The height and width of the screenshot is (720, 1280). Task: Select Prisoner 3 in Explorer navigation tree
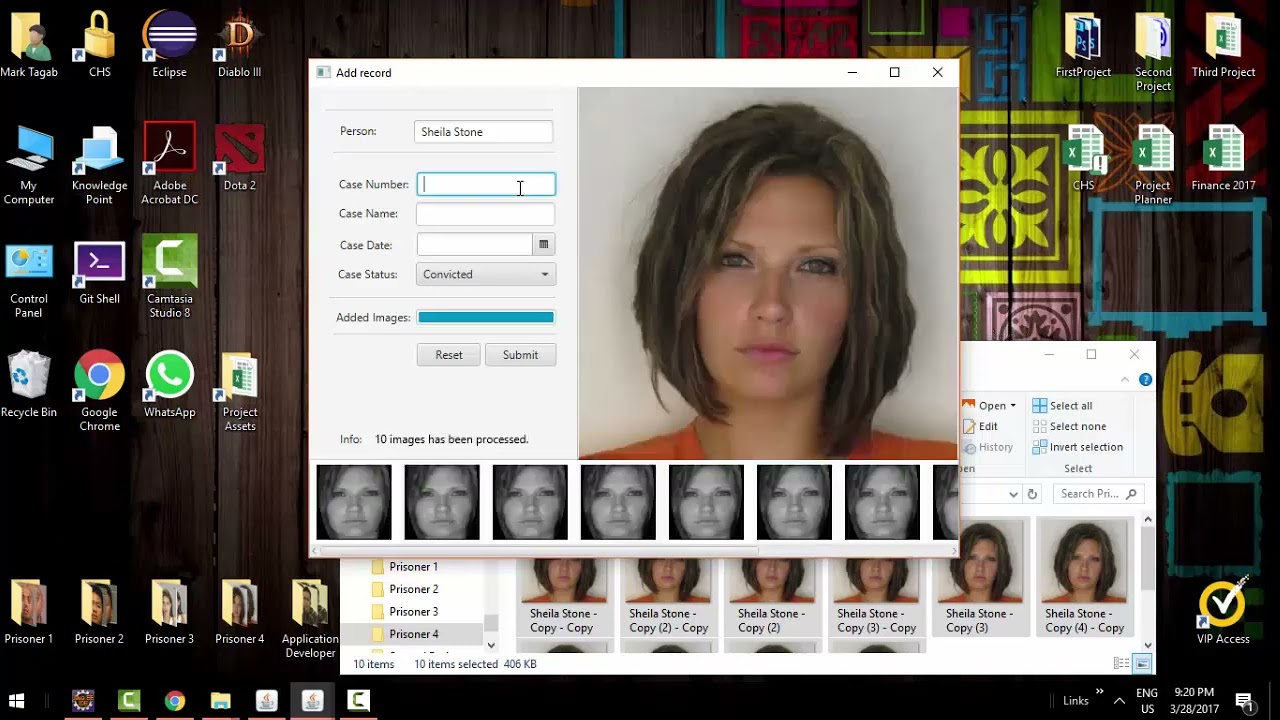[413, 612]
